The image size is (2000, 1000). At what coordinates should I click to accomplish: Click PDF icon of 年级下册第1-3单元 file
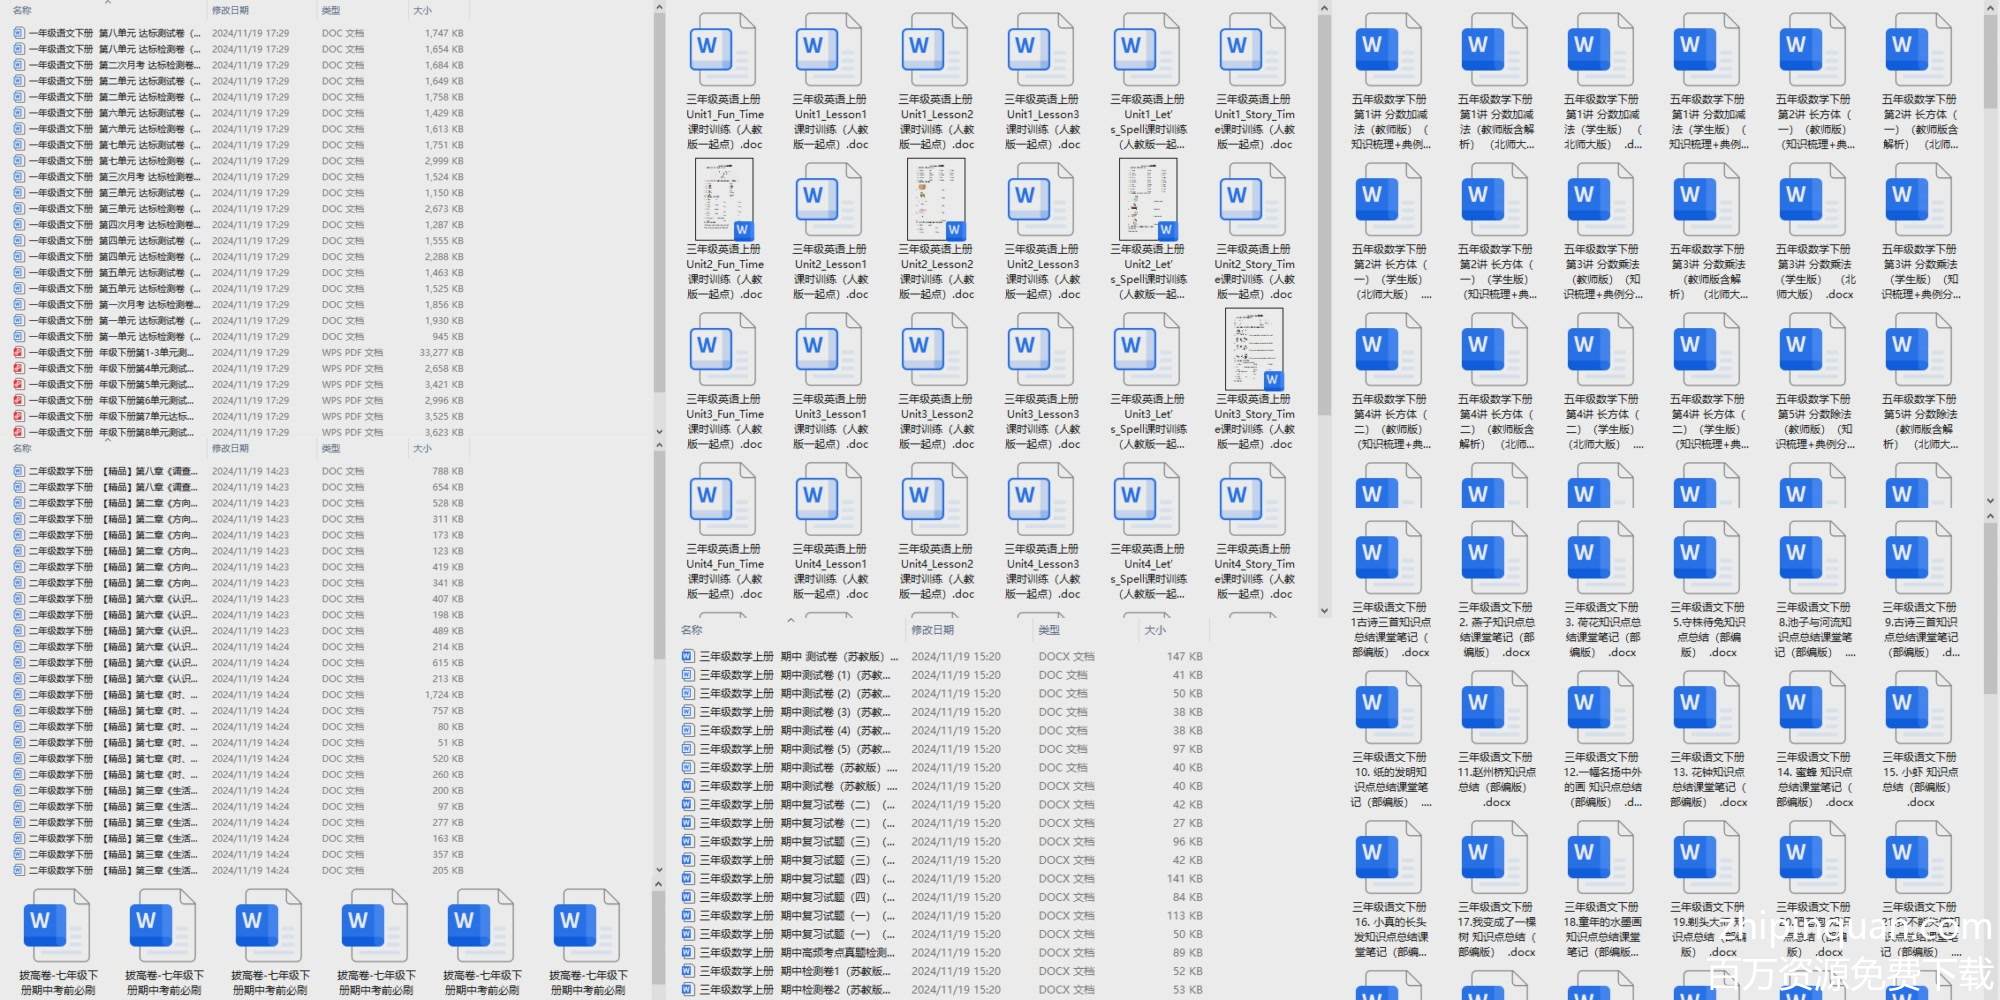(19, 353)
